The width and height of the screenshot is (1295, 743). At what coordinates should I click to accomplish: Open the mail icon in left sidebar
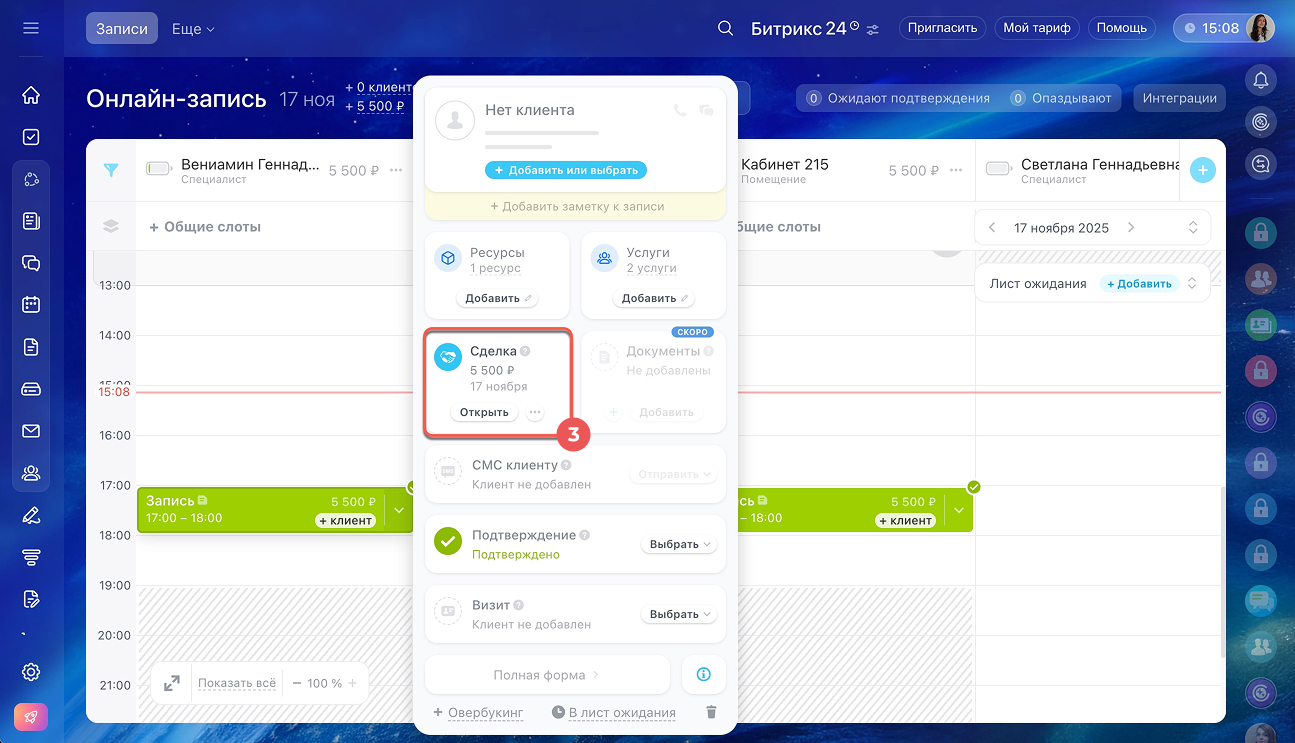coord(31,431)
